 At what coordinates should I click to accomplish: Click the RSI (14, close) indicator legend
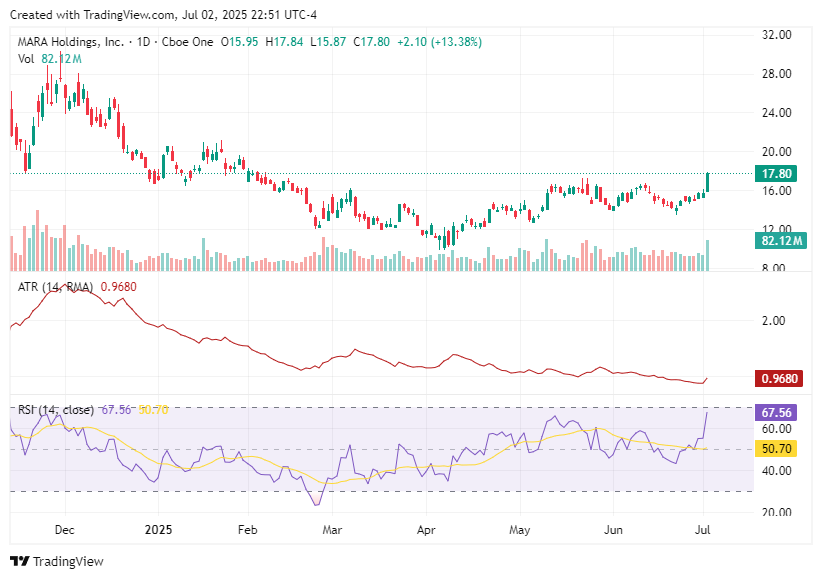tap(56, 410)
